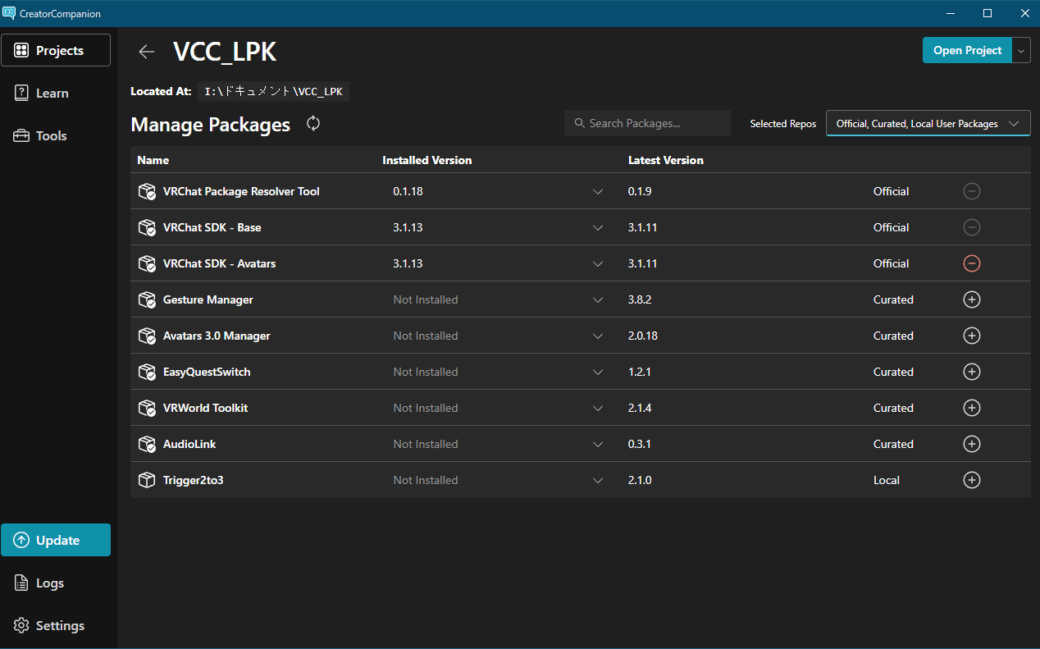The height and width of the screenshot is (649, 1040).
Task: Refresh the Manage Packages list
Action: 313,123
